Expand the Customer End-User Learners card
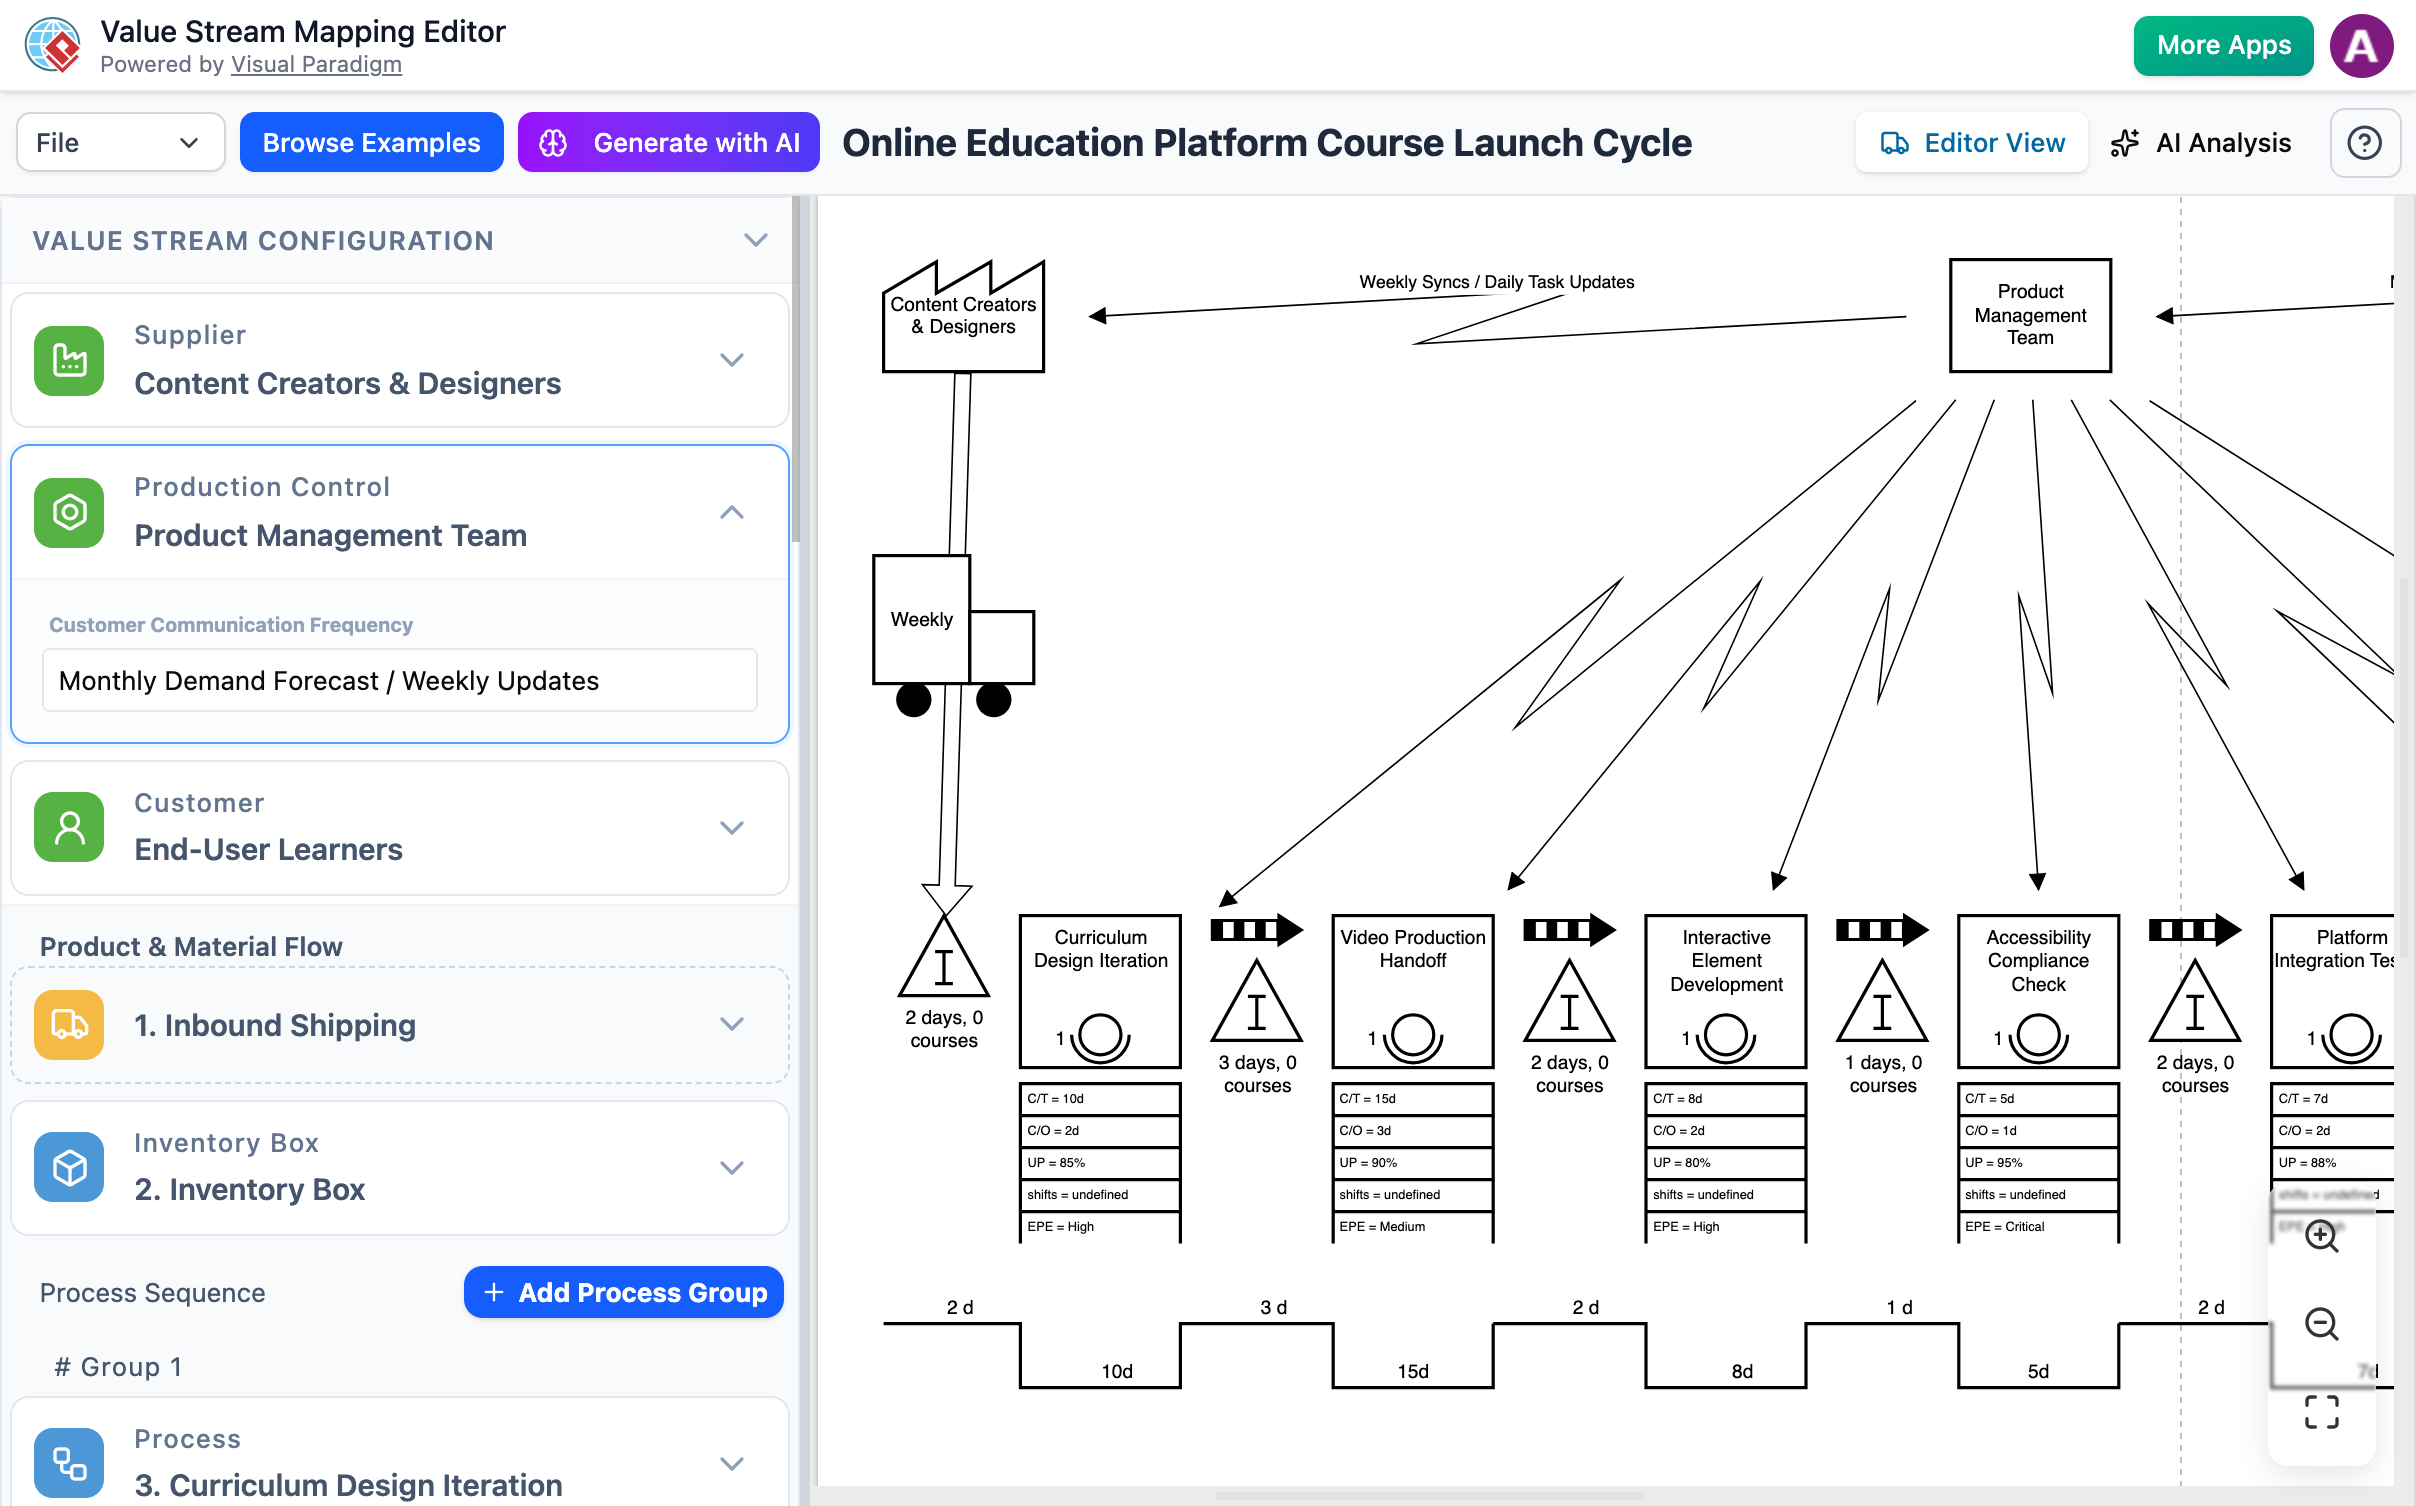This screenshot has width=2416, height=1506. point(732,827)
